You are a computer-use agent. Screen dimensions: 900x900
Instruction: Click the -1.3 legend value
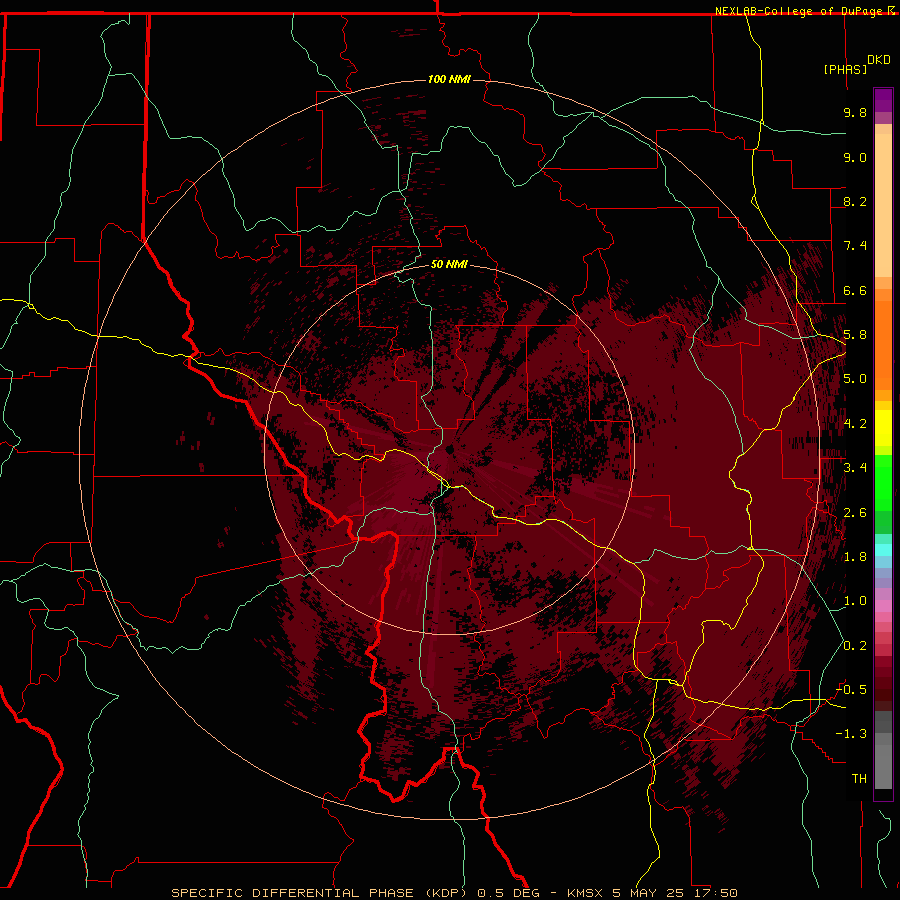[x=851, y=734]
